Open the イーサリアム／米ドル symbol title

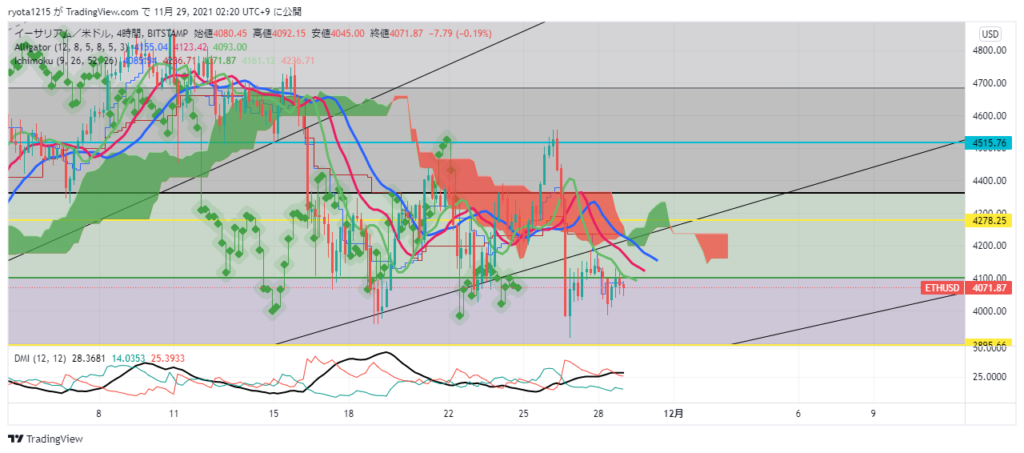pyautogui.click(x=62, y=32)
